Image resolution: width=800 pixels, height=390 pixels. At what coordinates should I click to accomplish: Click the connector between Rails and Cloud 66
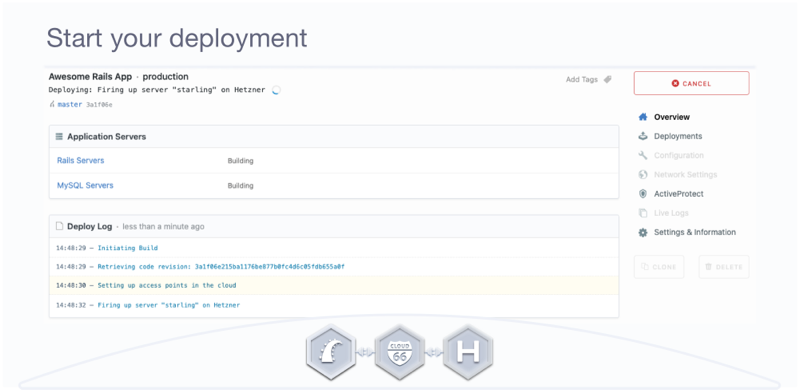(x=365, y=352)
